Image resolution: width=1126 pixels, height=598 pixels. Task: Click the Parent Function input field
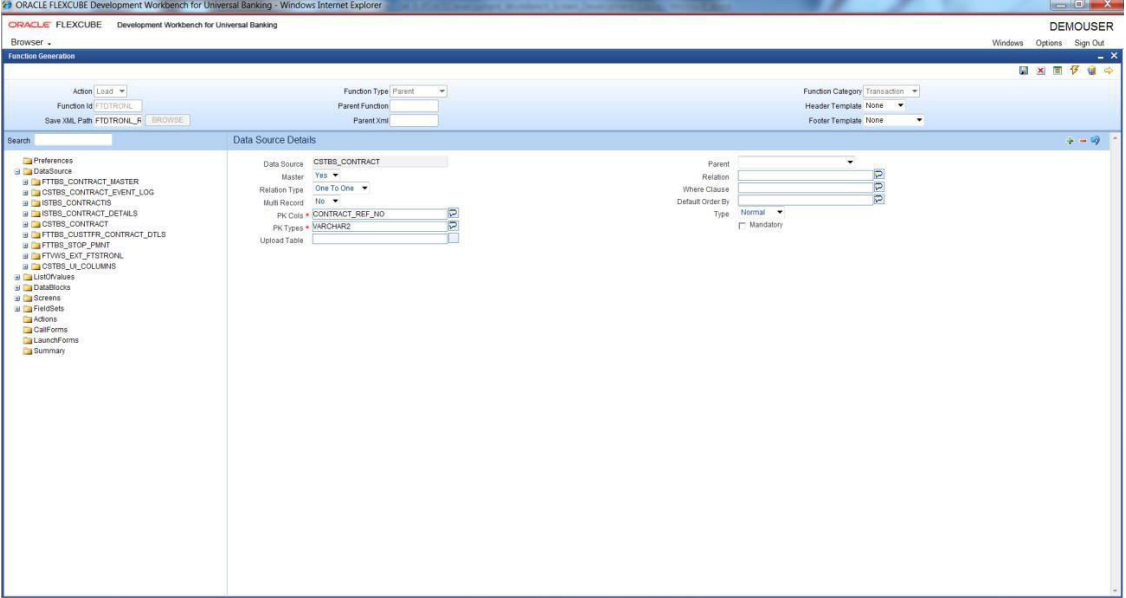pos(414,106)
